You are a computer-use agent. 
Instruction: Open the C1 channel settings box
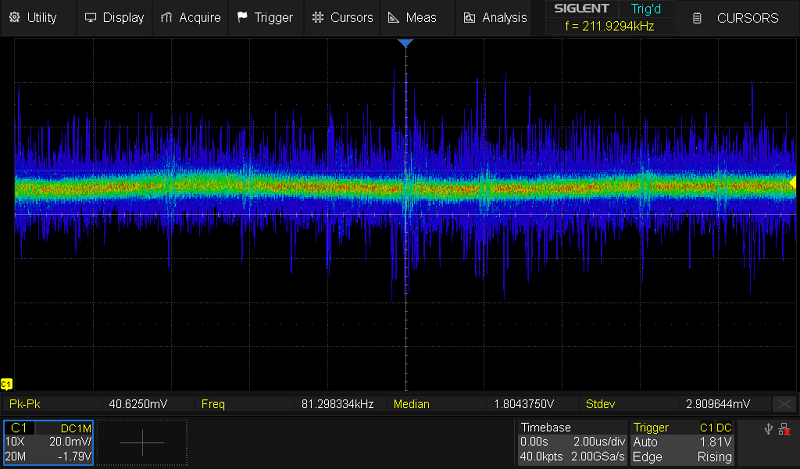coord(49,442)
